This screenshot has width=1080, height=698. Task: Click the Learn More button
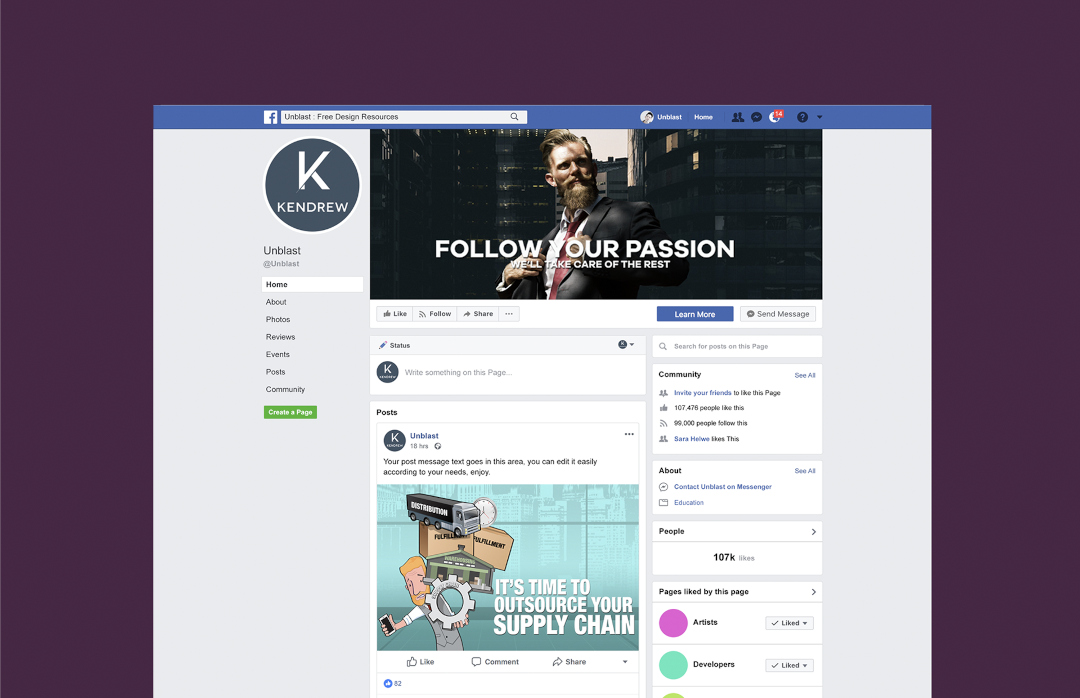click(x=695, y=314)
